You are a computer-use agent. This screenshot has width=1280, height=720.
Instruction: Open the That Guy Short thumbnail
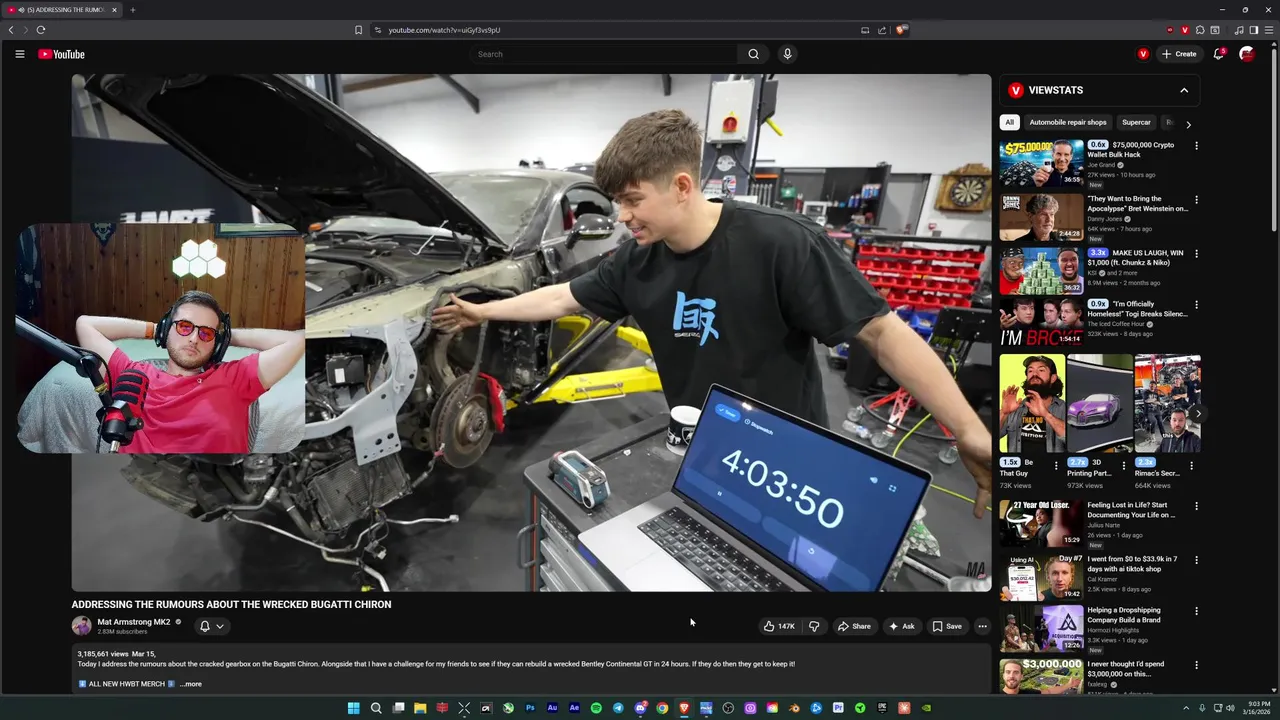point(1032,404)
